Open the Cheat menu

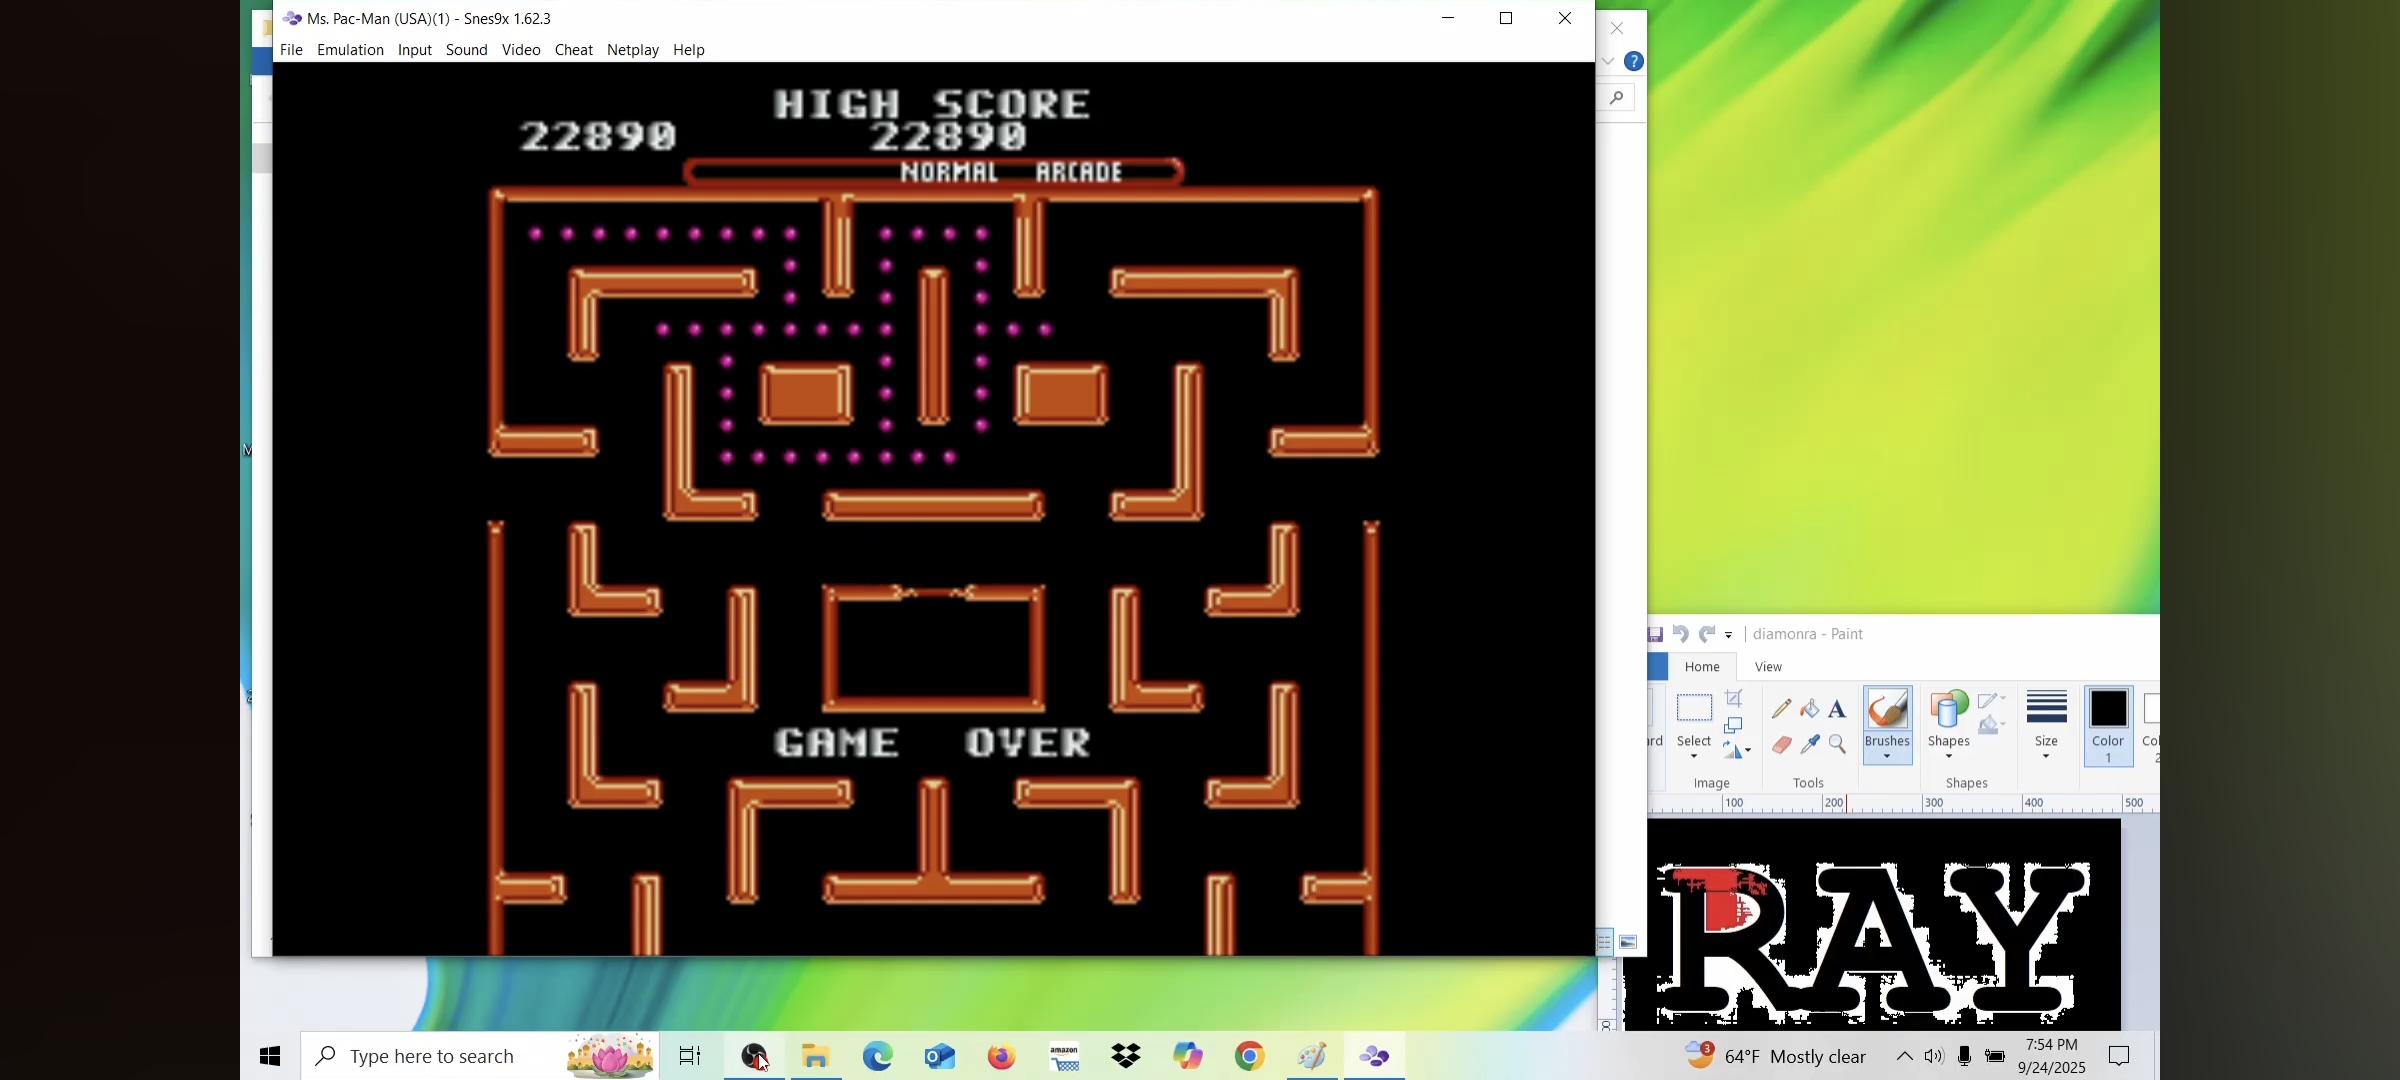(573, 50)
